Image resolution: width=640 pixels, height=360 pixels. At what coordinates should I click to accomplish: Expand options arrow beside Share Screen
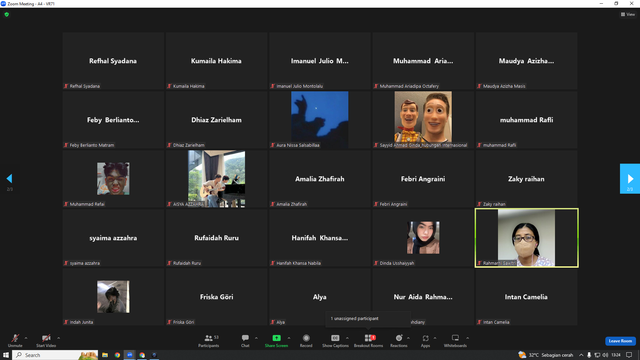point(289,338)
